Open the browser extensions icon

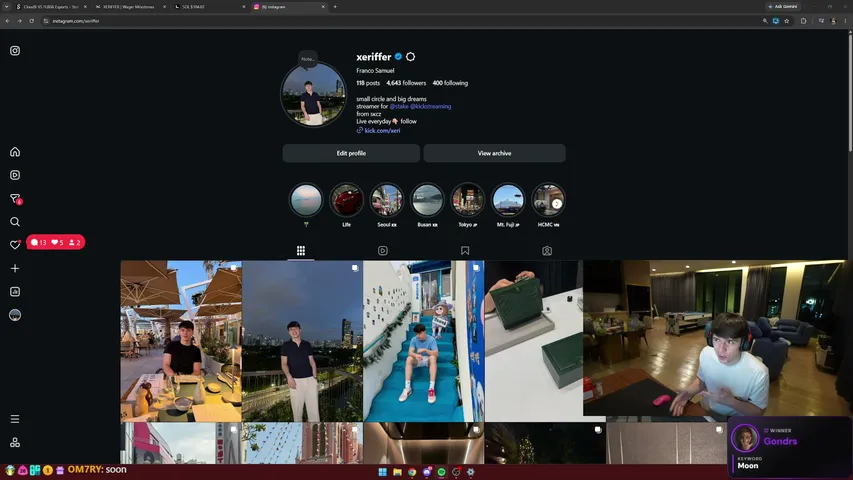[x=803, y=21]
